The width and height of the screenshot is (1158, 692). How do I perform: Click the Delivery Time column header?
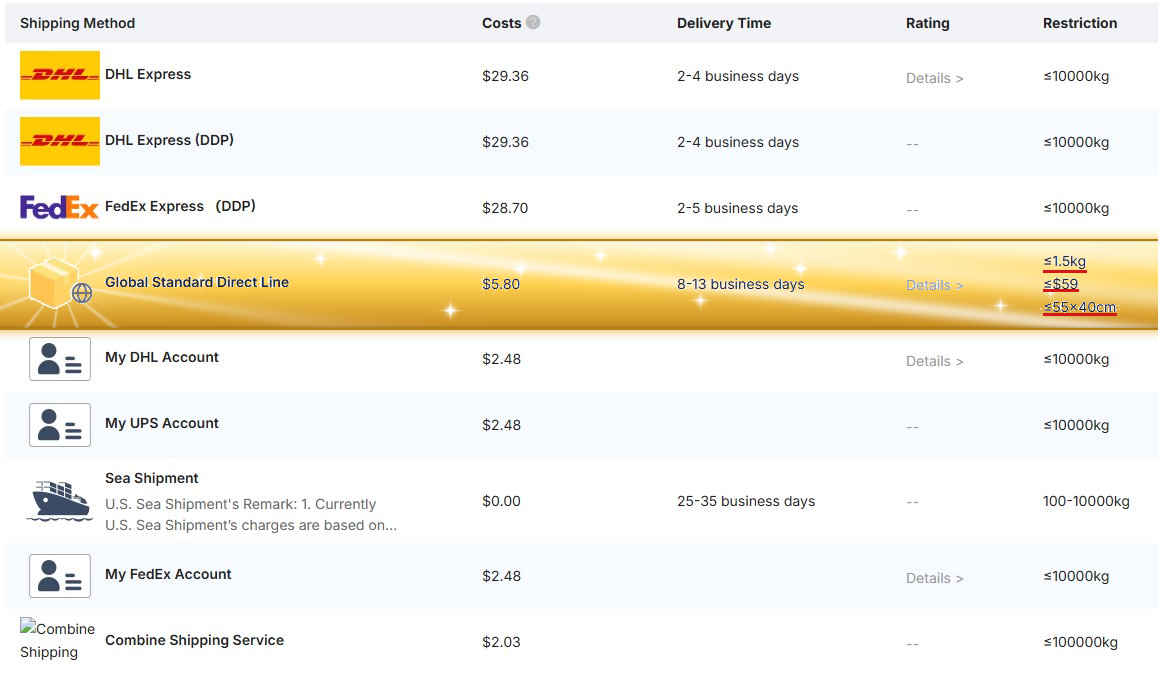click(724, 23)
